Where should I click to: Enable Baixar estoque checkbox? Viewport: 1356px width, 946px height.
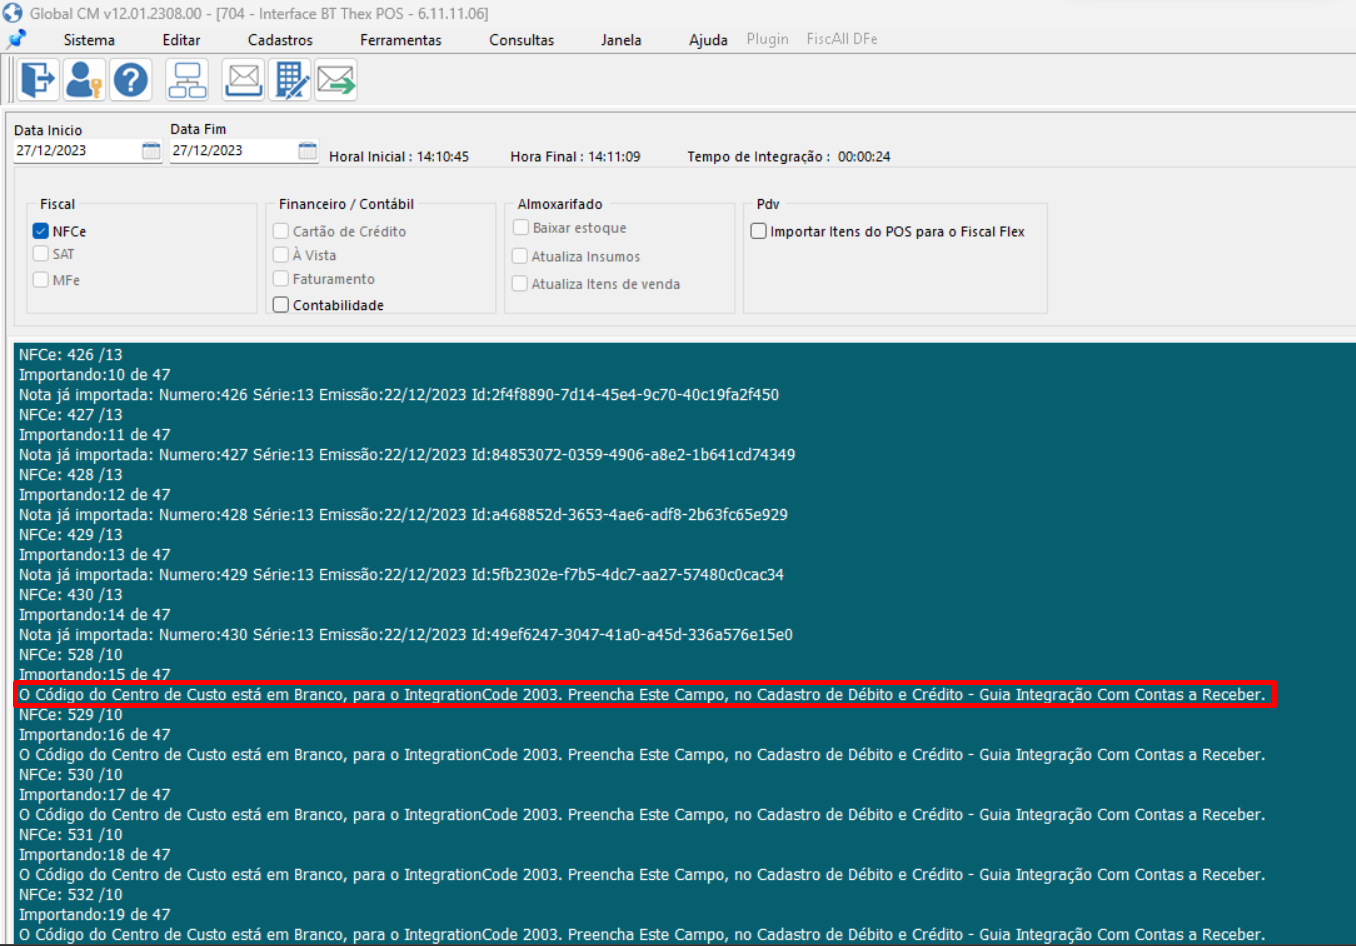520,228
